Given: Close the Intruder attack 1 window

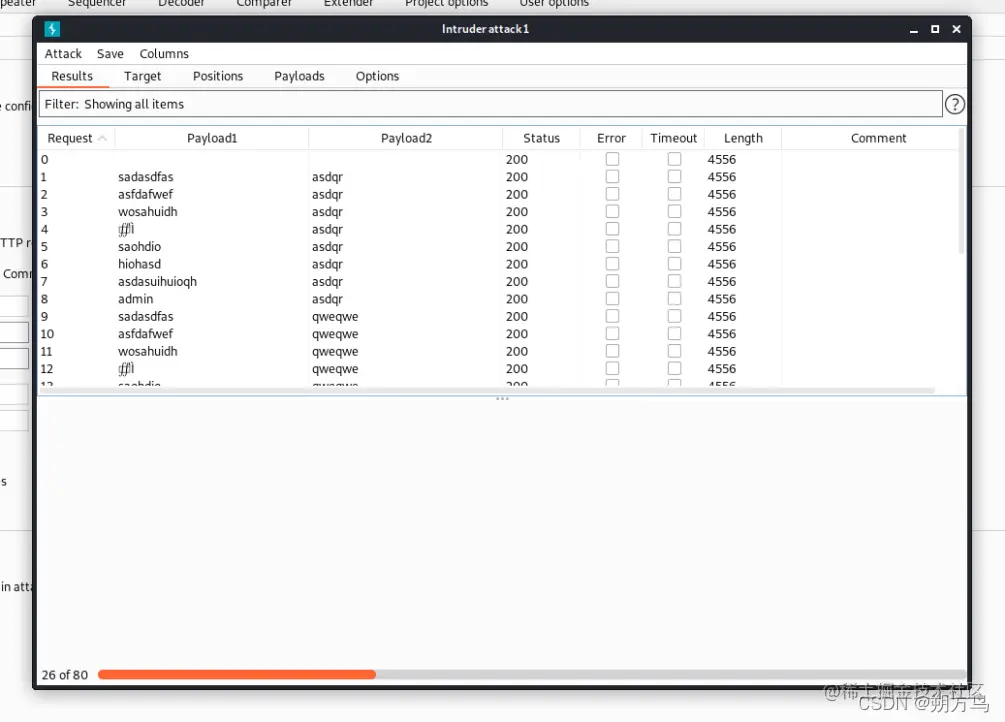Looking at the screenshot, I should pos(956,29).
